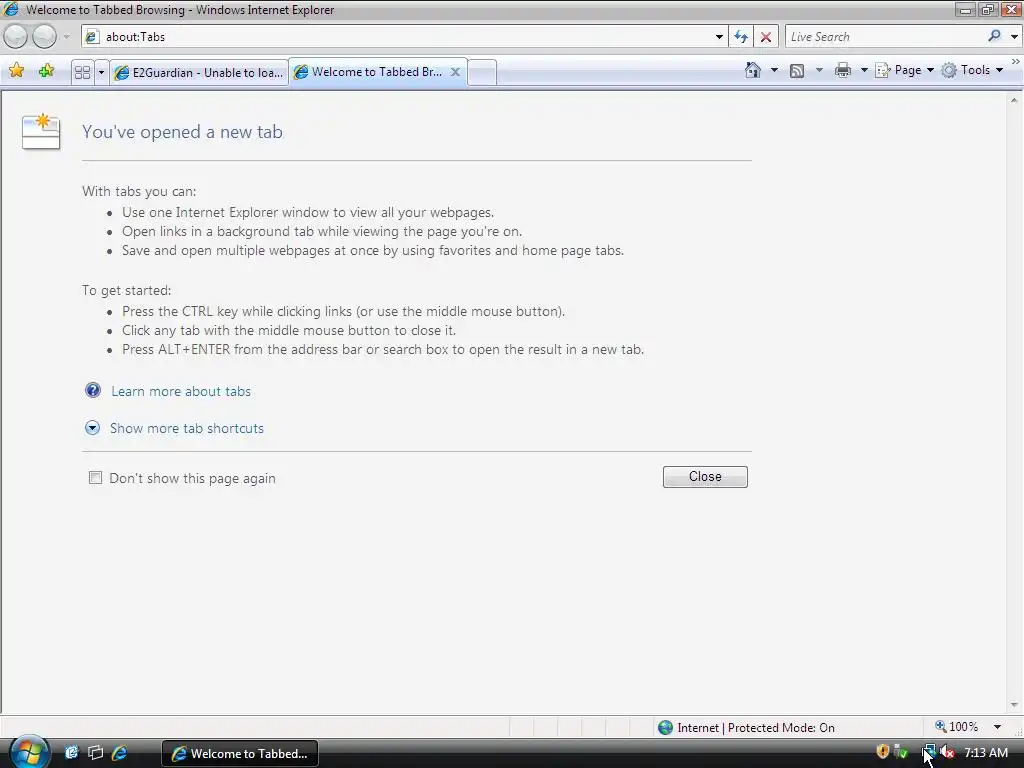
Task: Click the muted volume tray icon
Action: 947,752
